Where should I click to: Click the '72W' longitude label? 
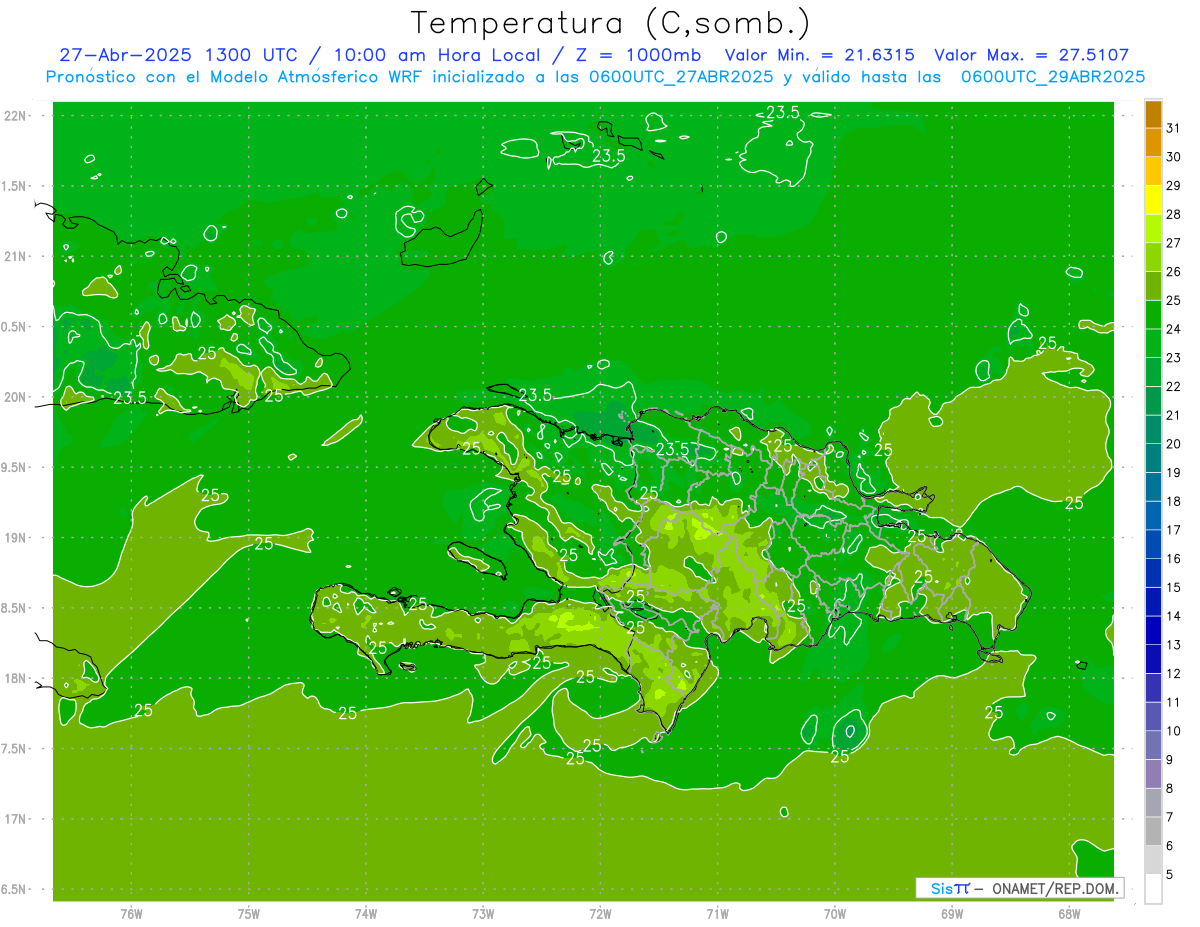tap(601, 914)
